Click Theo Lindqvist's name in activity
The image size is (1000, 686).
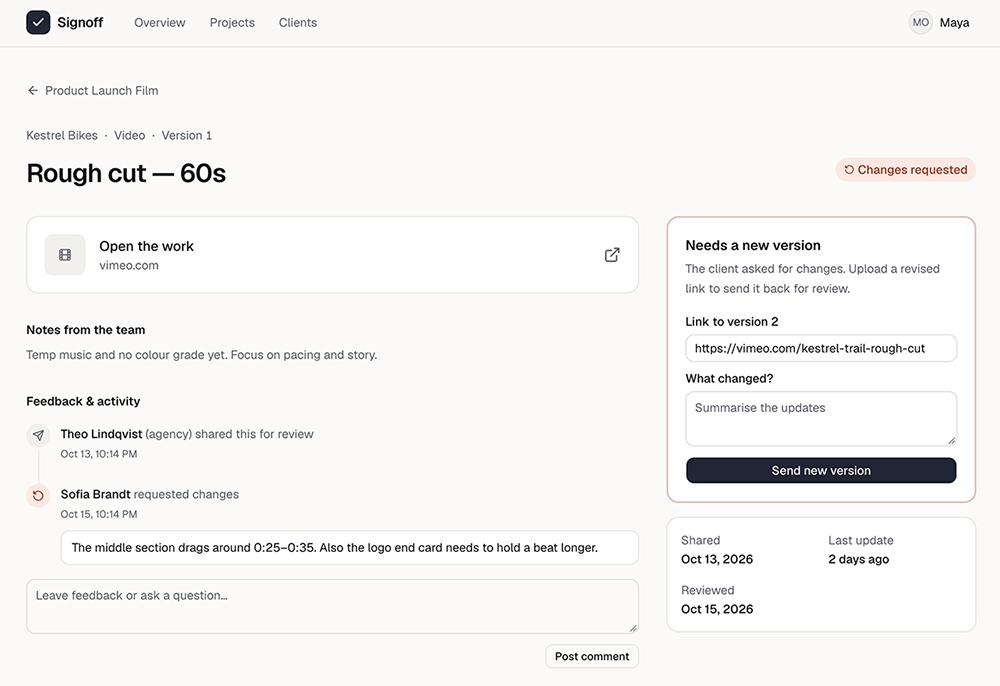click(x=101, y=434)
